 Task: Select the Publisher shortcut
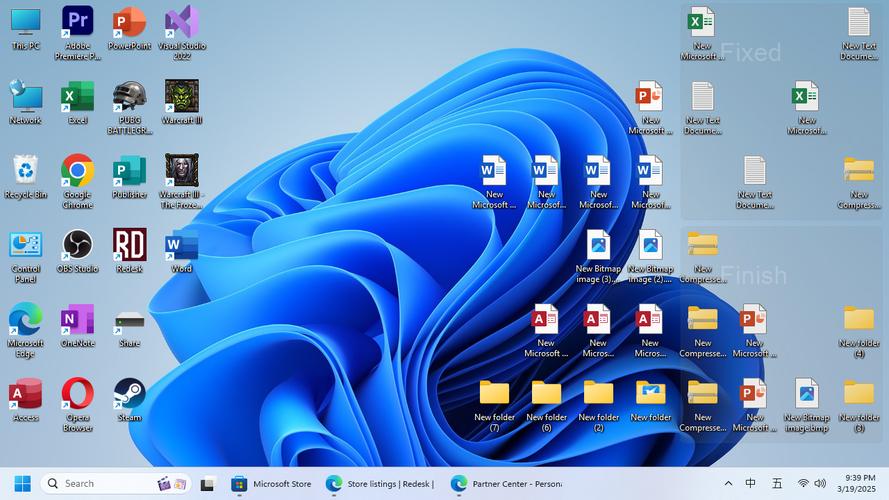(130, 177)
